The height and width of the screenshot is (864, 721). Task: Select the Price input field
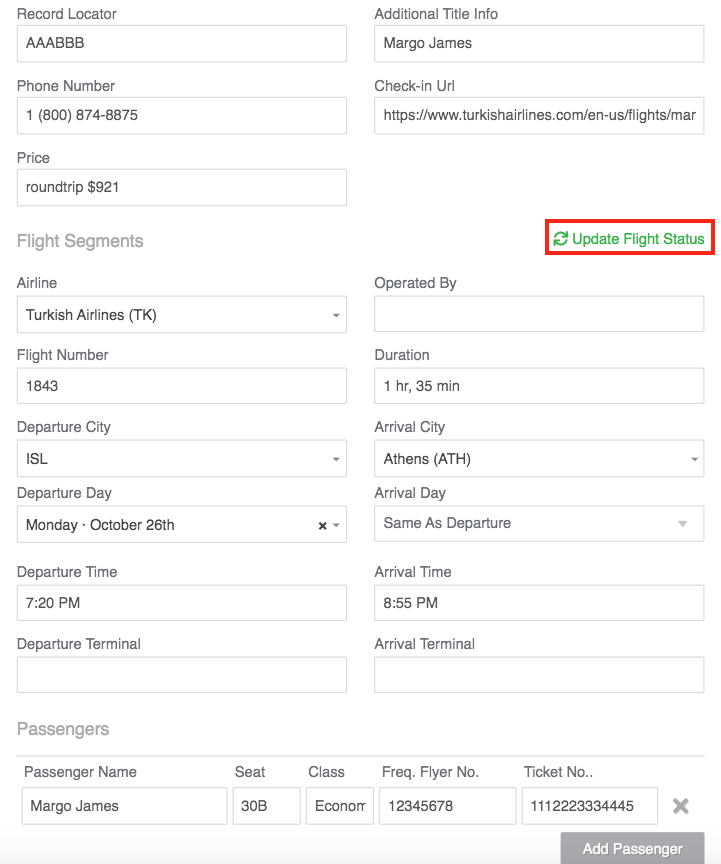tap(182, 188)
